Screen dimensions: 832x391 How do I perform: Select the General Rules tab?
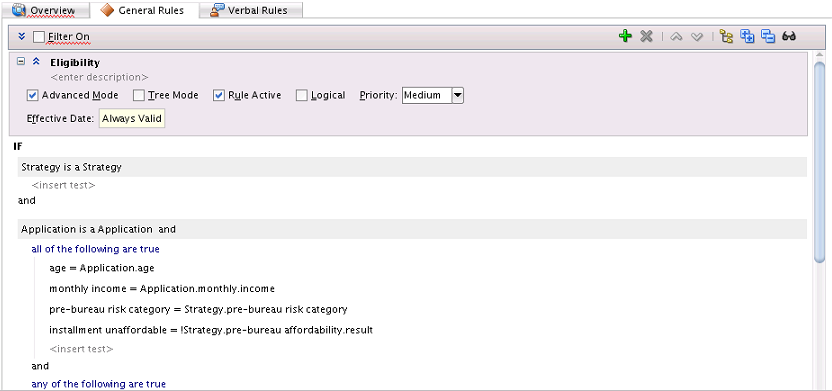click(x=143, y=10)
